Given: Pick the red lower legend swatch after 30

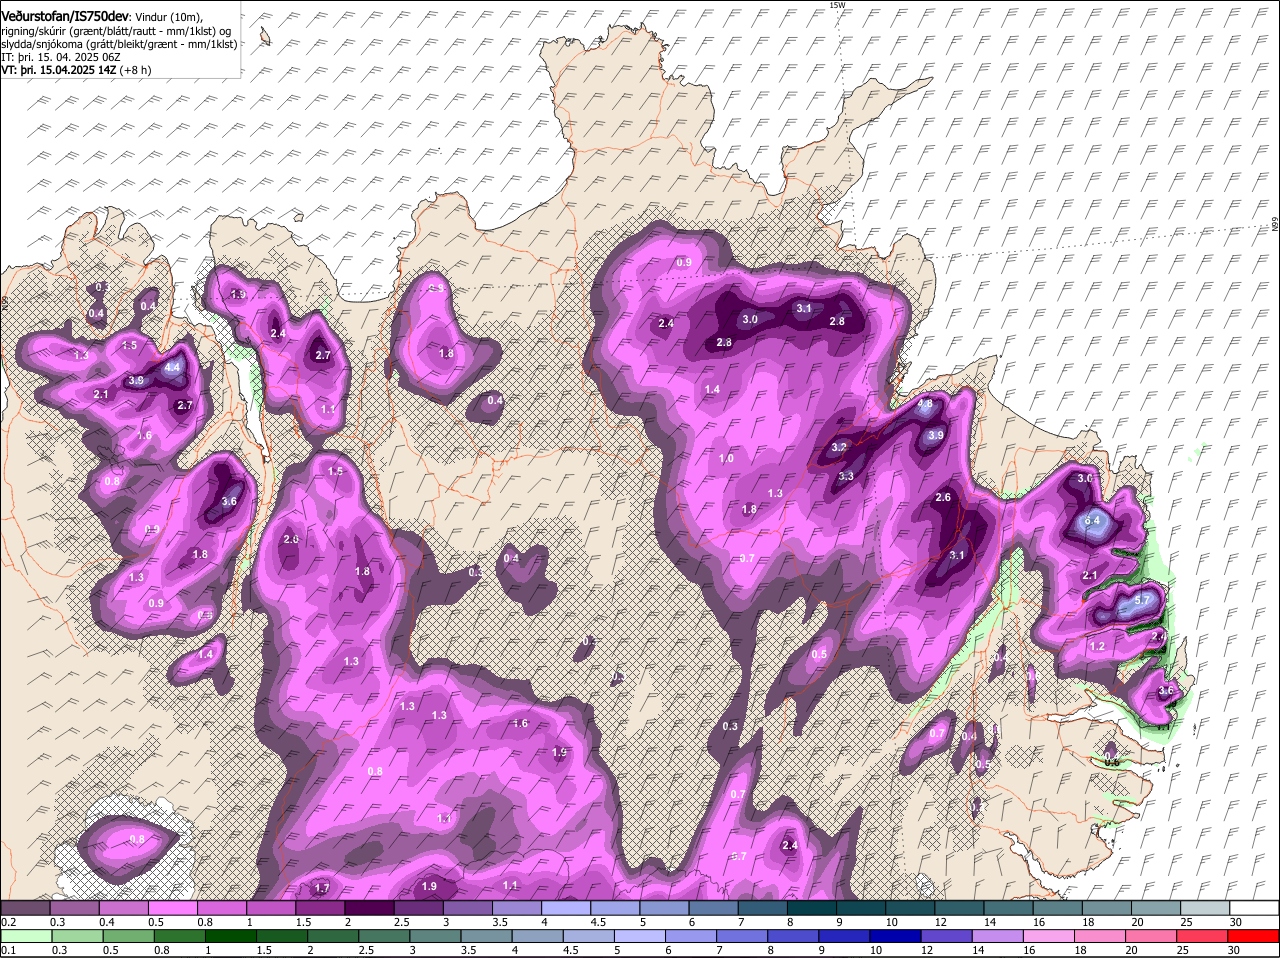Looking at the screenshot, I should [1254, 936].
